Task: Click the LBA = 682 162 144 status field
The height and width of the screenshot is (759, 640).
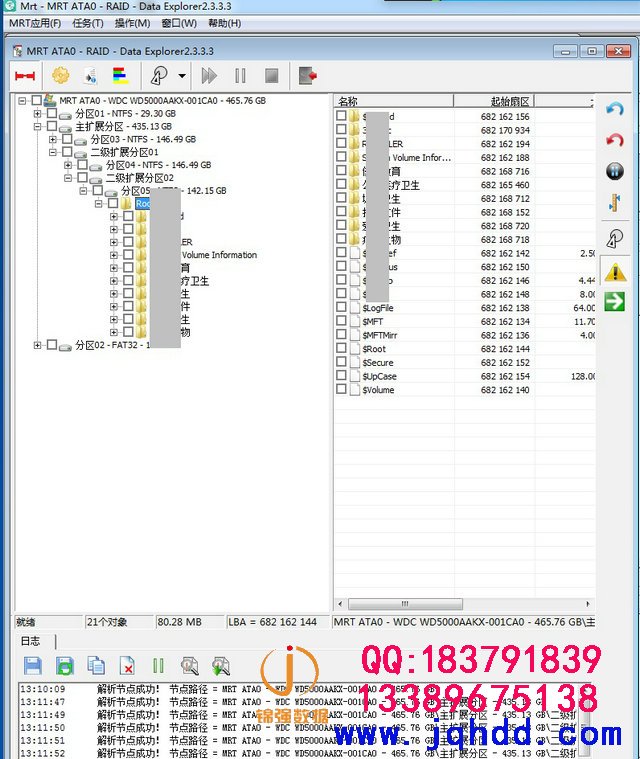Action: click(278, 622)
